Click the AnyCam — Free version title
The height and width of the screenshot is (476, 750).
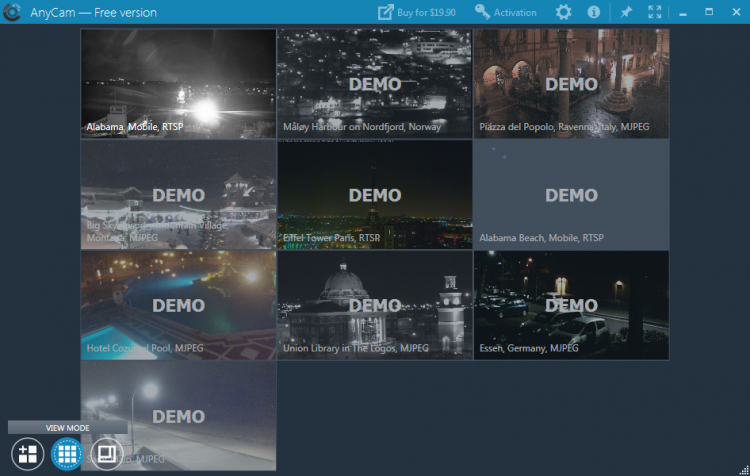tap(93, 12)
